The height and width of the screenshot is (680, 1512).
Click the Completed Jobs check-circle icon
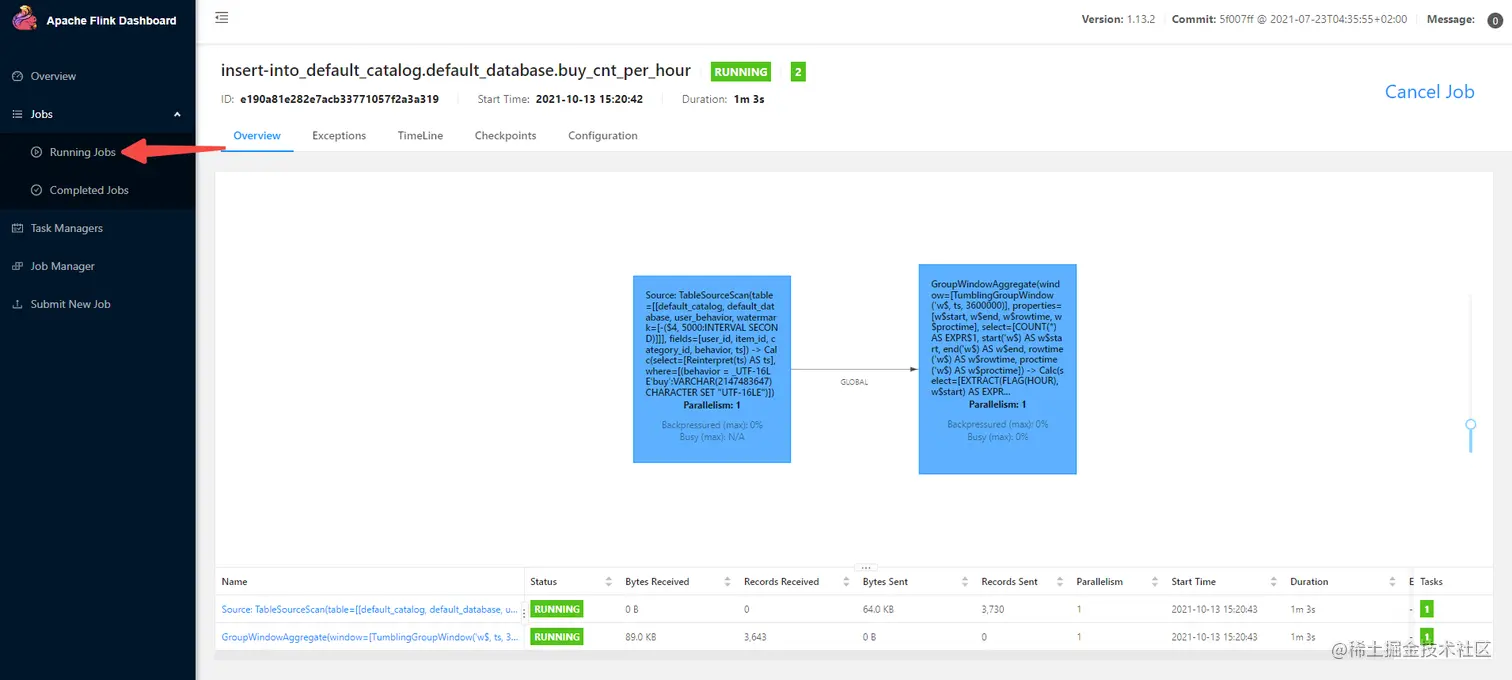[x=37, y=190]
